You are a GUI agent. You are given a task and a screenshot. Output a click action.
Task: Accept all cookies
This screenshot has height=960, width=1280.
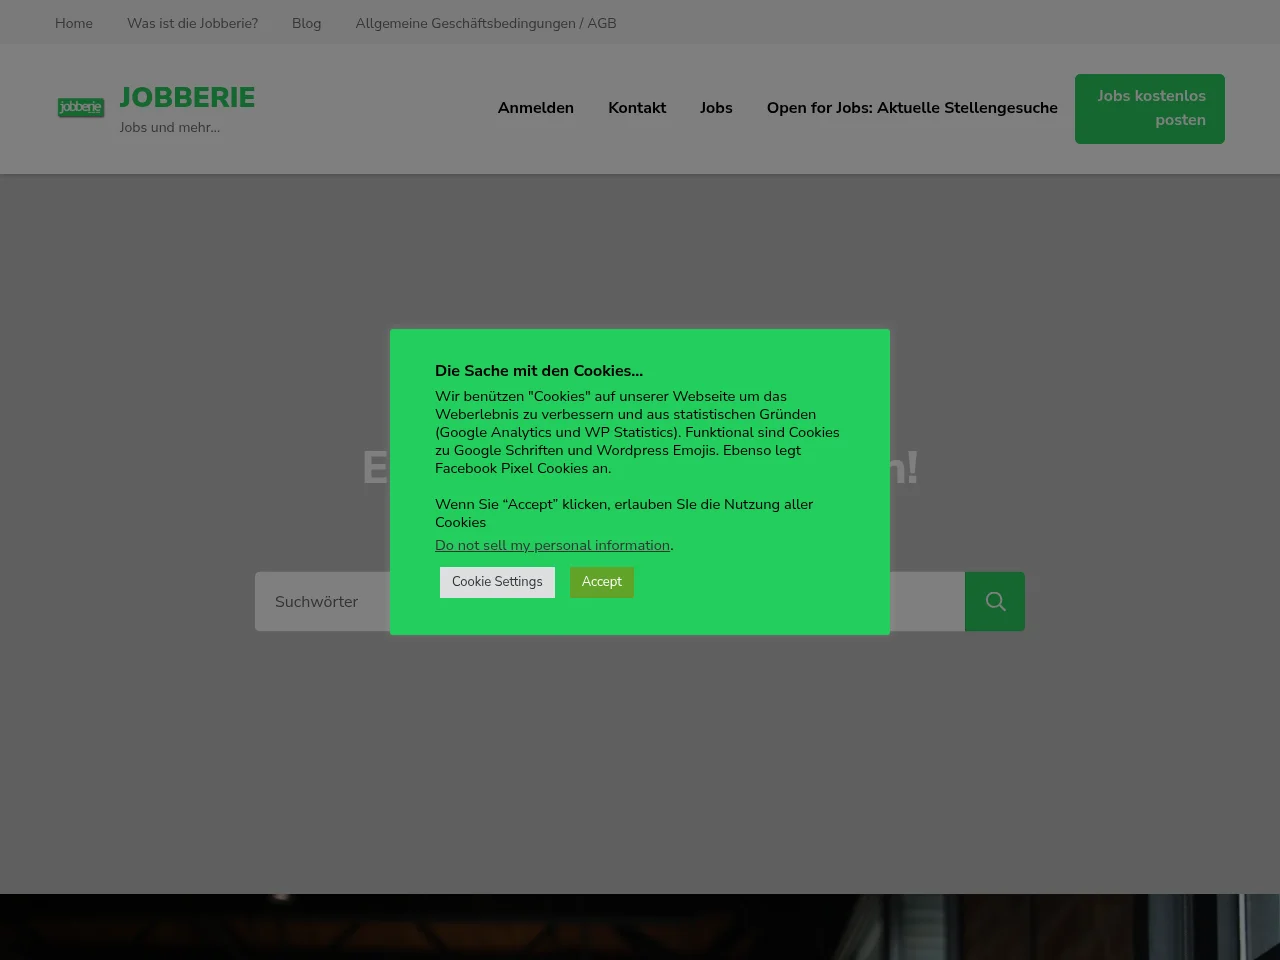pos(602,582)
